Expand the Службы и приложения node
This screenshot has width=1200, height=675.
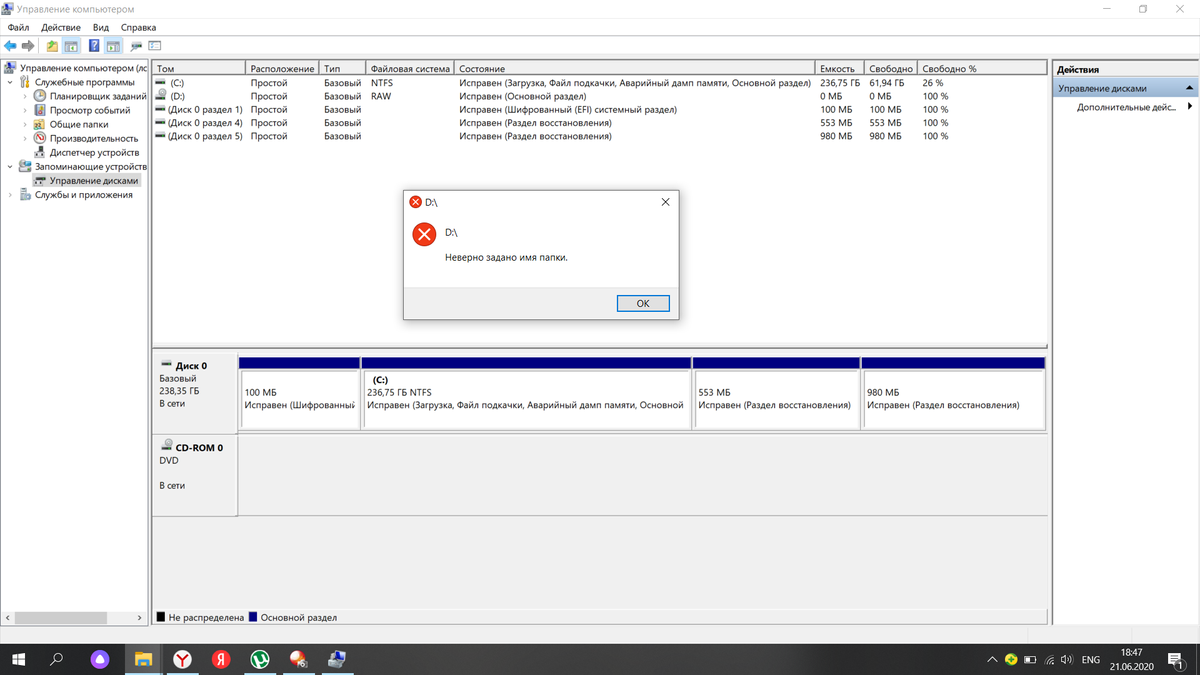click(x=11, y=195)
